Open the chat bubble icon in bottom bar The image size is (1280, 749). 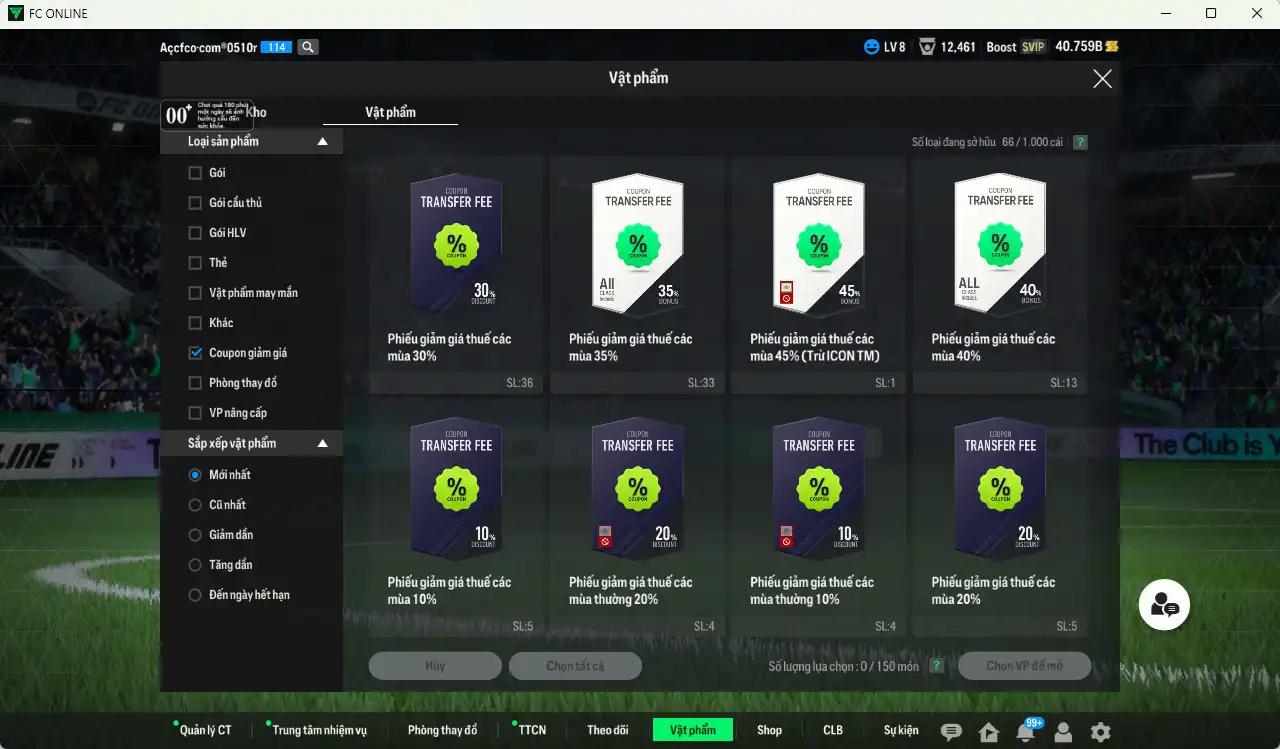point(952,732)
